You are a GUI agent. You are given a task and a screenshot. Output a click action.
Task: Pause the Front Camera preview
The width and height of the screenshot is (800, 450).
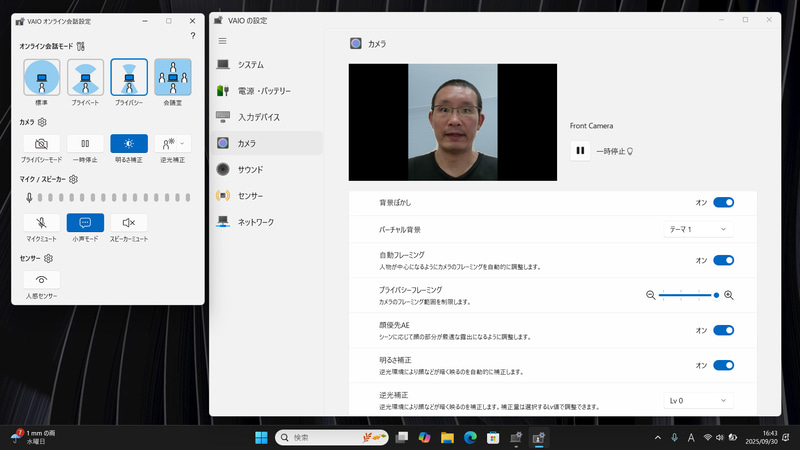point(580,151)
